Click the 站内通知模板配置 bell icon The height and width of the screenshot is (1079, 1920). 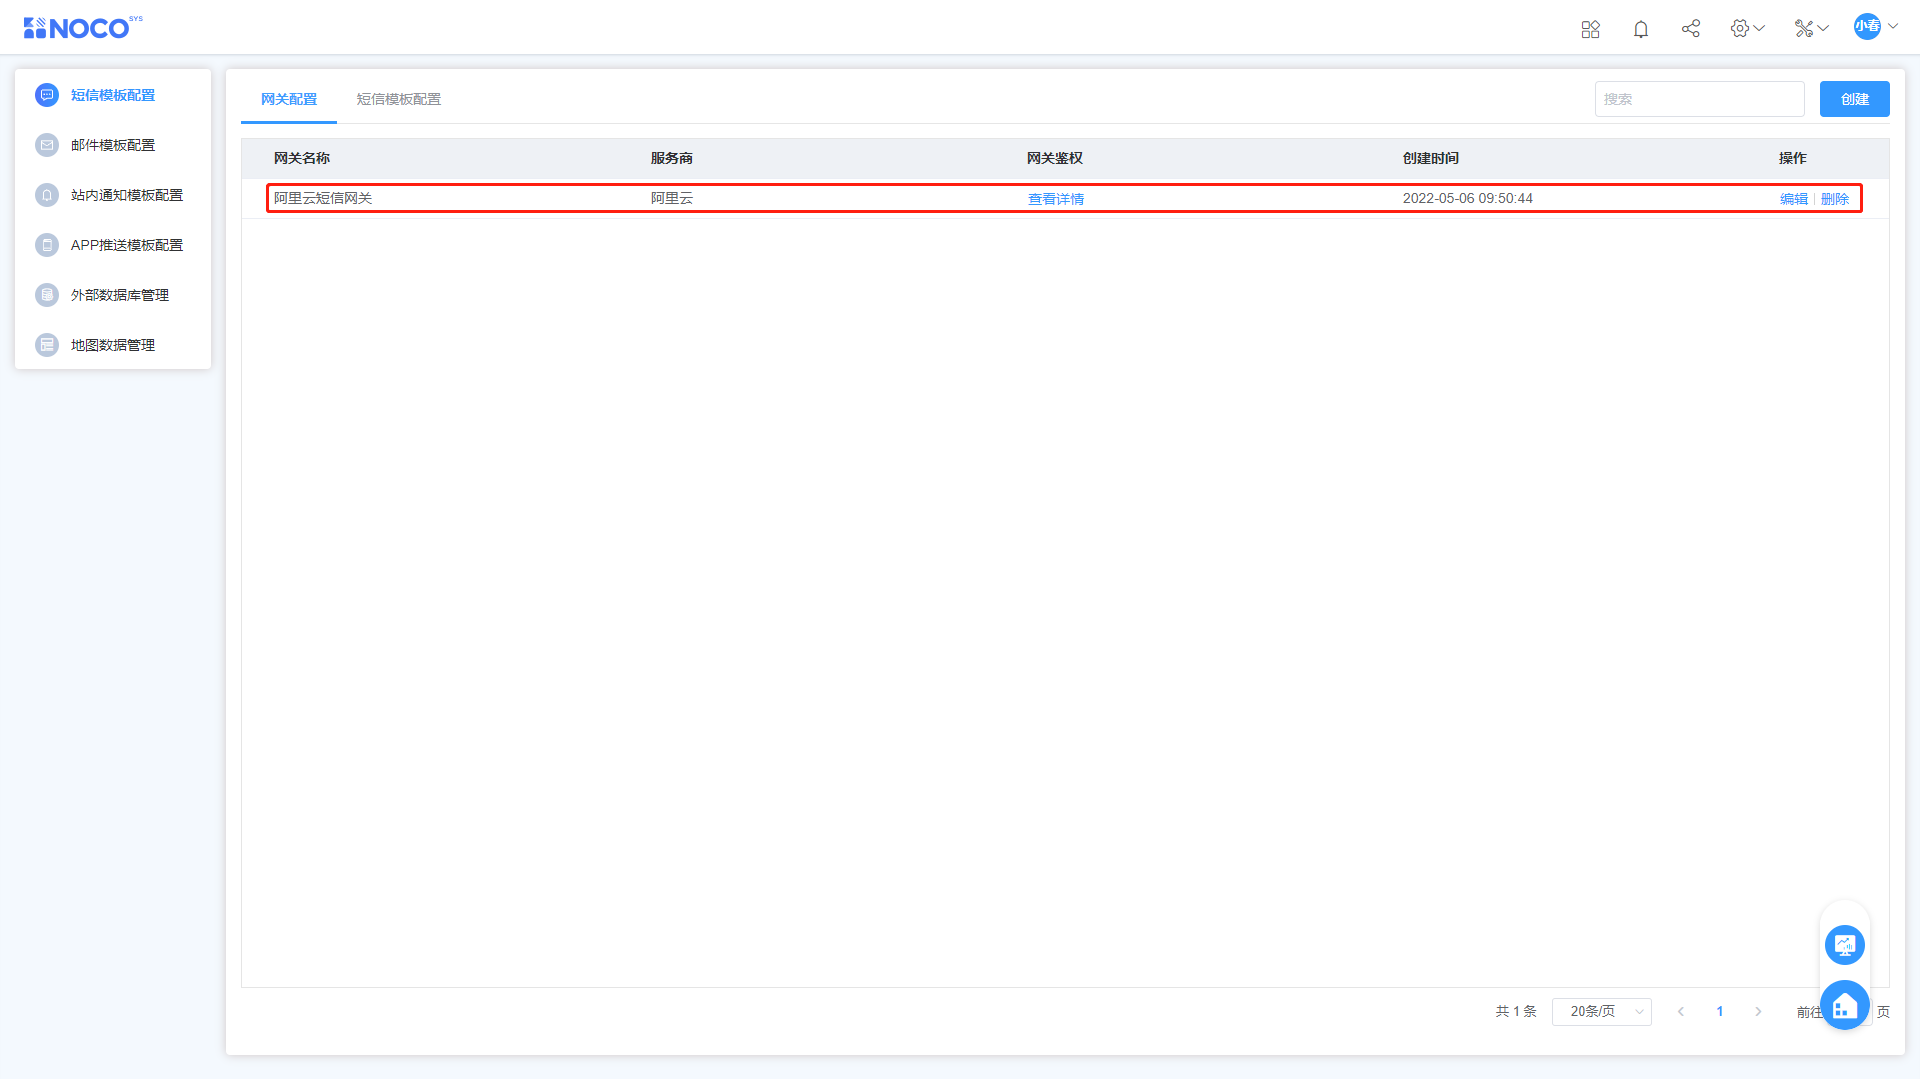(x=47, y=195)
